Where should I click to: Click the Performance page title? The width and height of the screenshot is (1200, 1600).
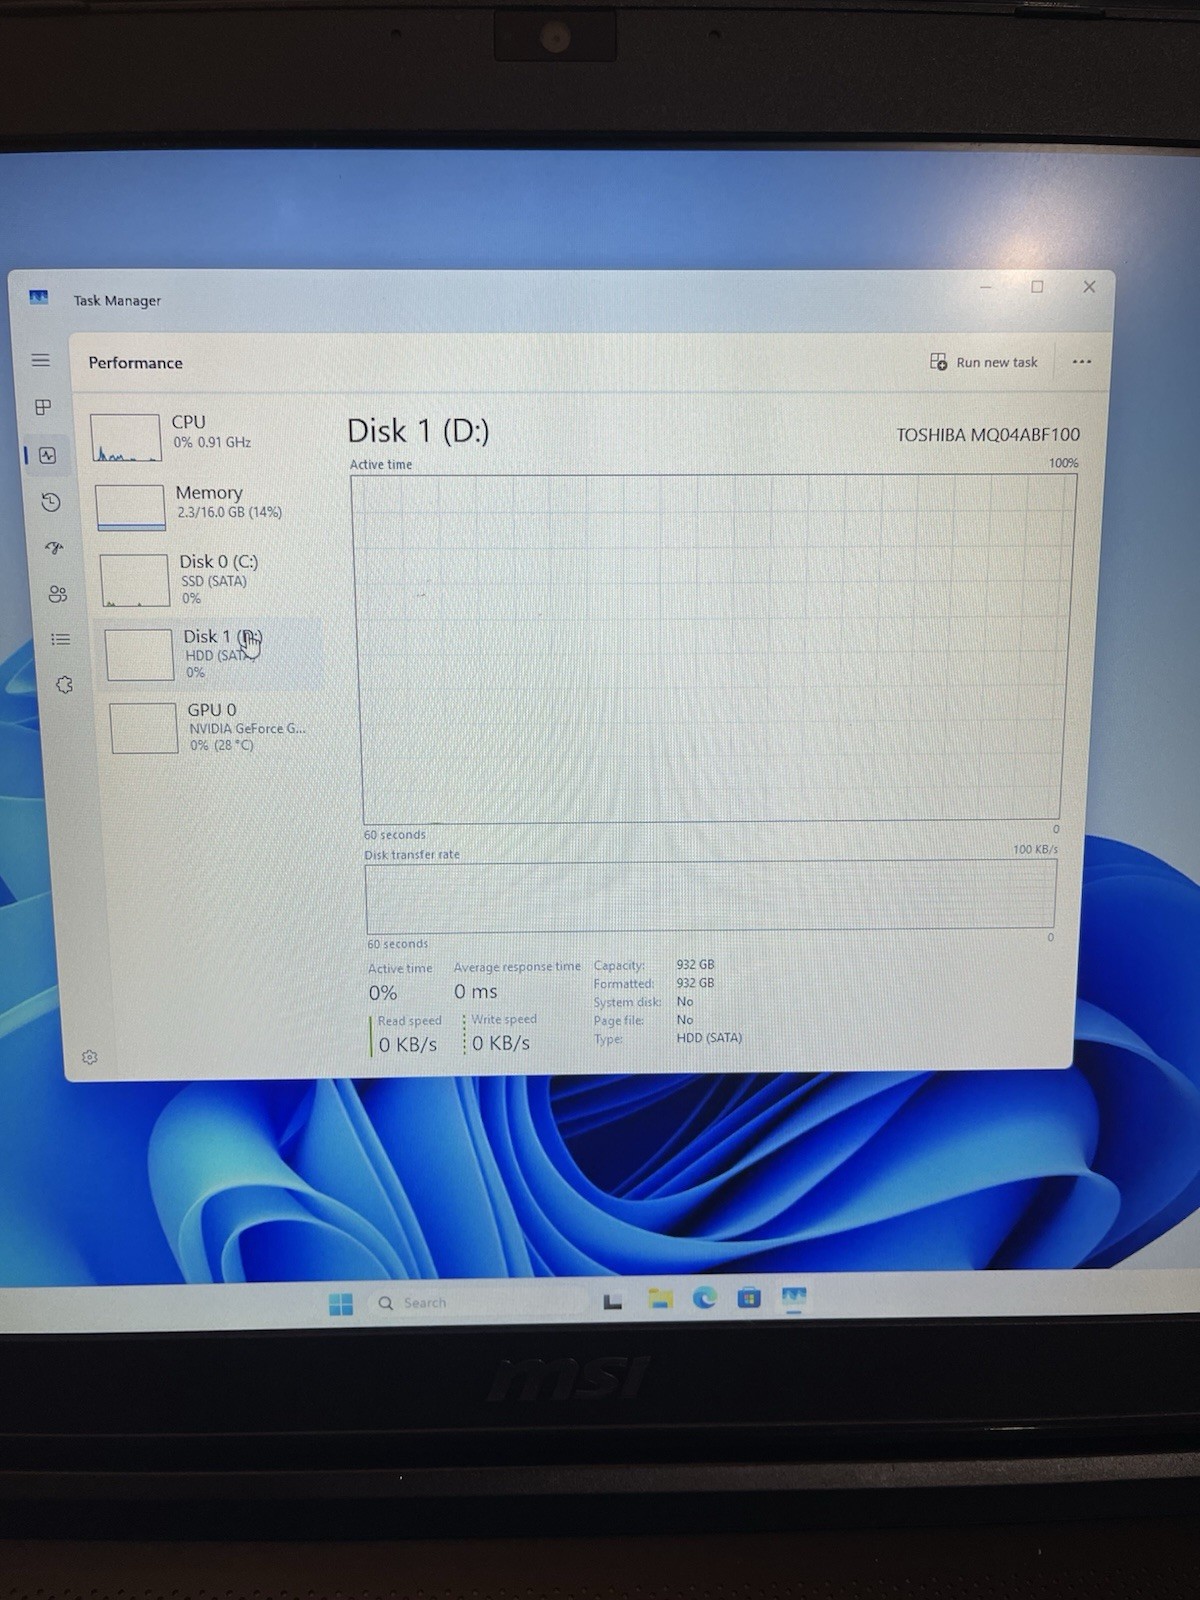[136, 363]
